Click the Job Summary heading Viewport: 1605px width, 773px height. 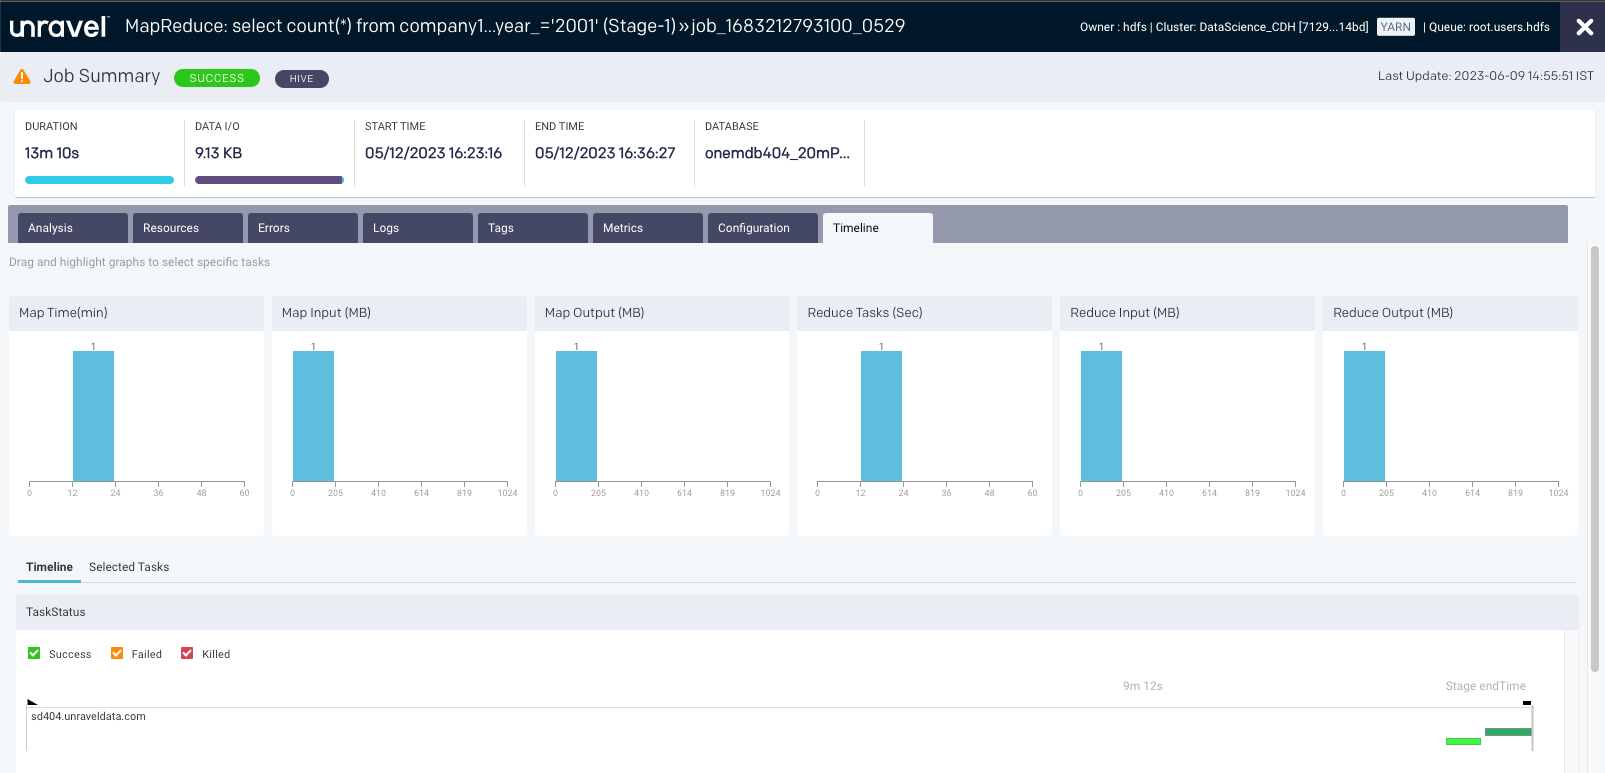tap(101, 76)
